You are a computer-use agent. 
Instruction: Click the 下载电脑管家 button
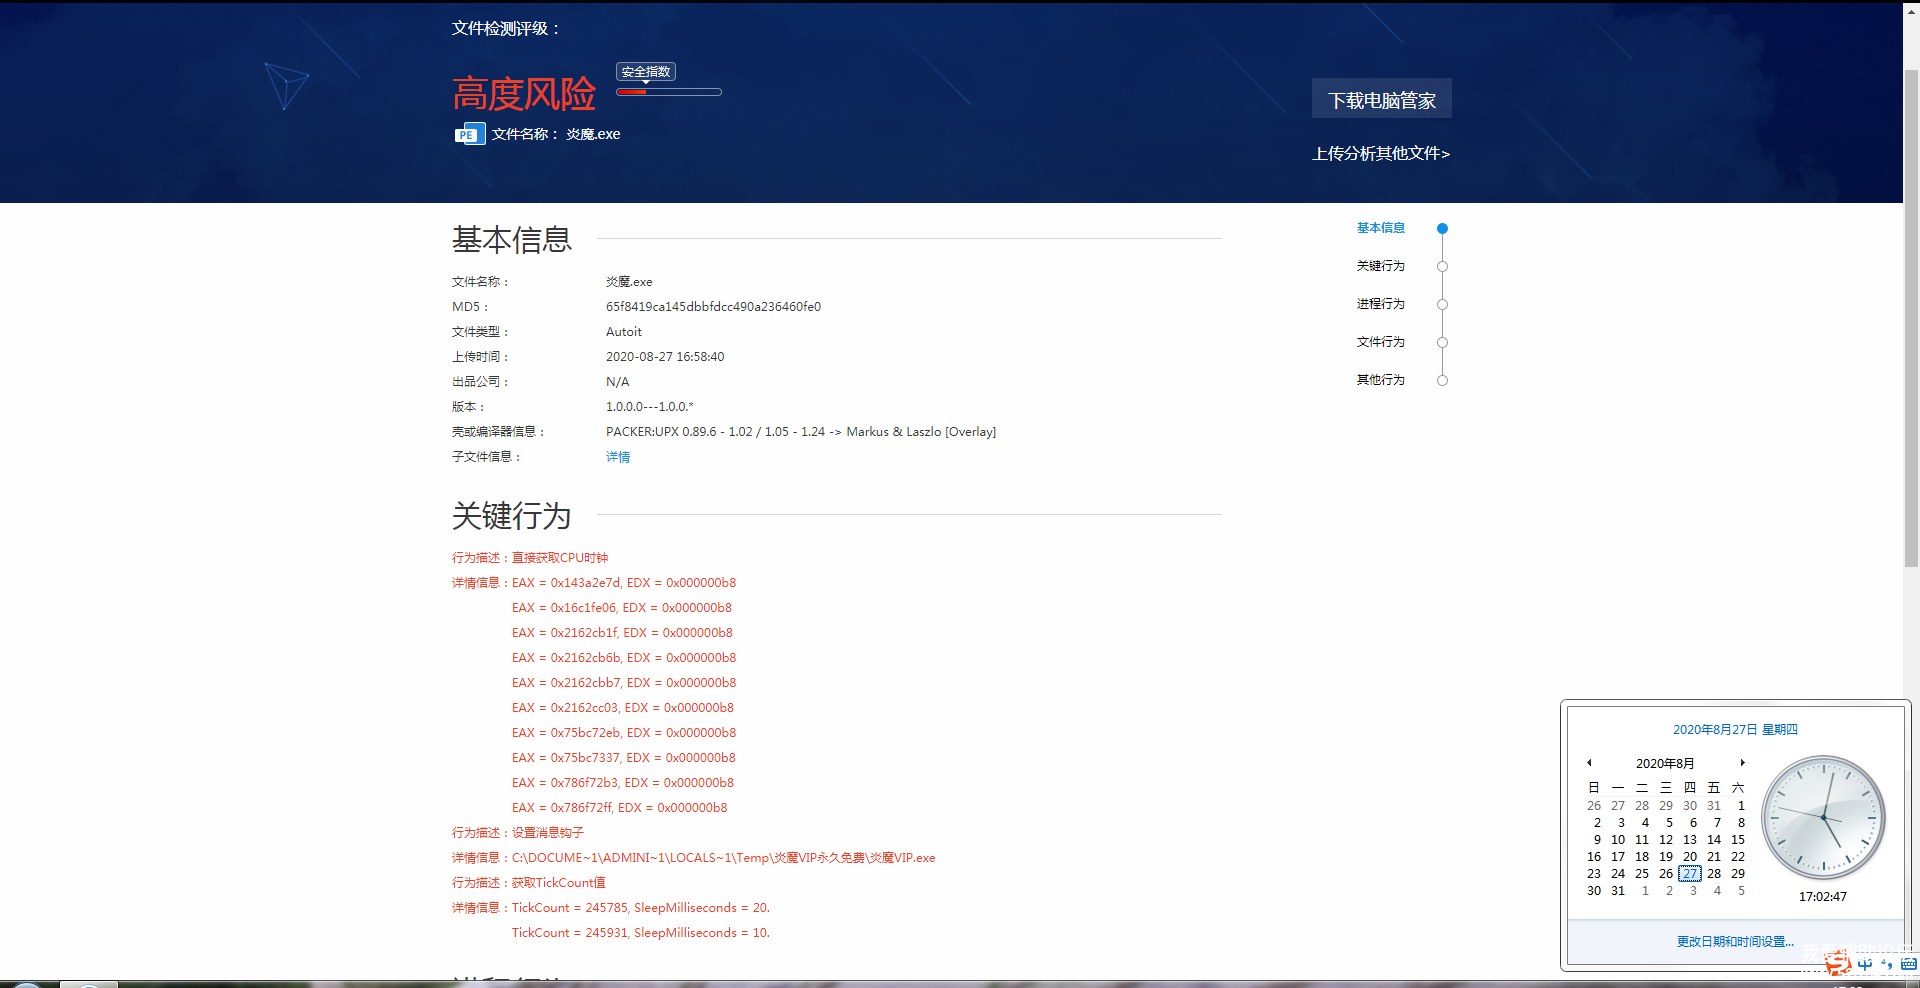coord(1381,100)
